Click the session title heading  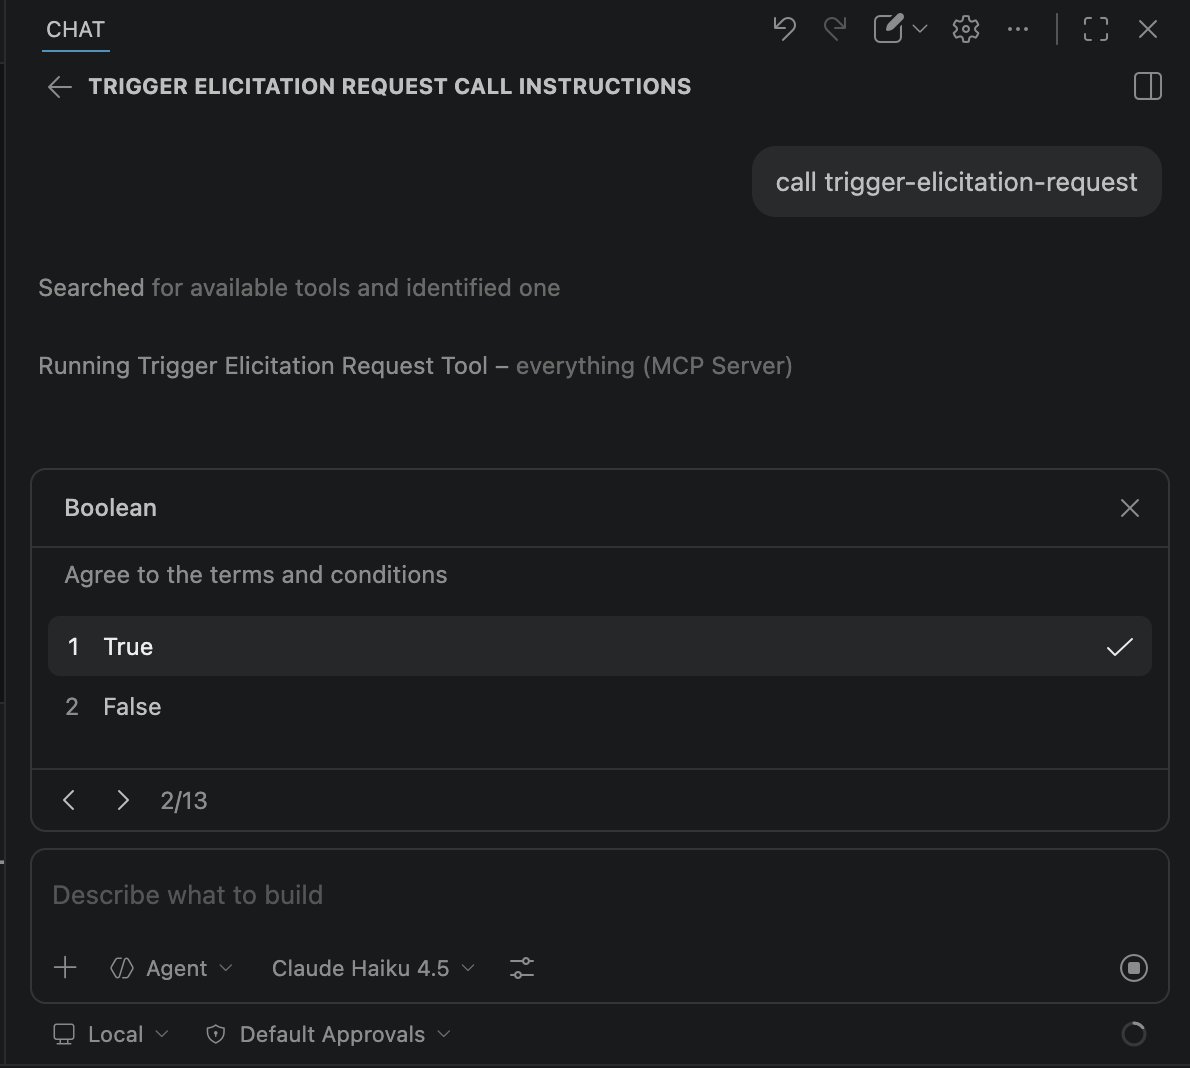[x=390, y=87]
